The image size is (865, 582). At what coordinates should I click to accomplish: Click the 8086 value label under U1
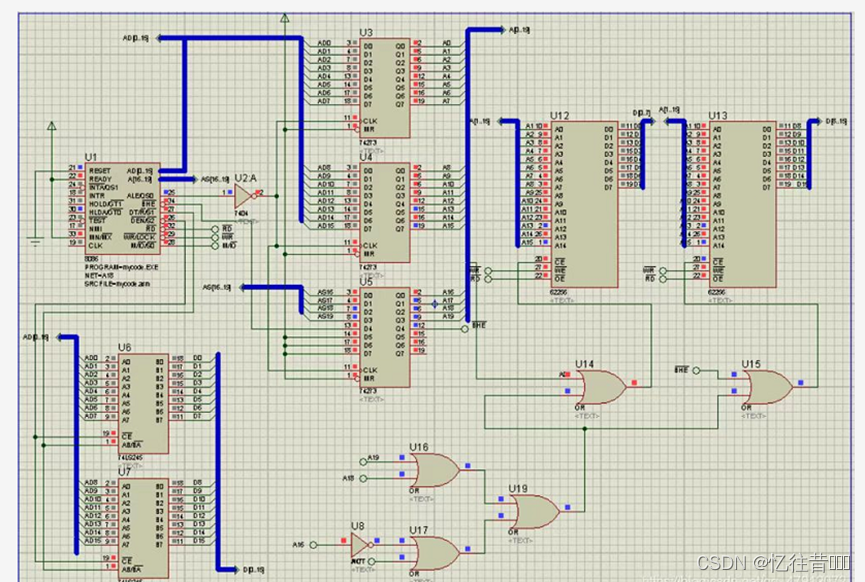coord(91,259)
